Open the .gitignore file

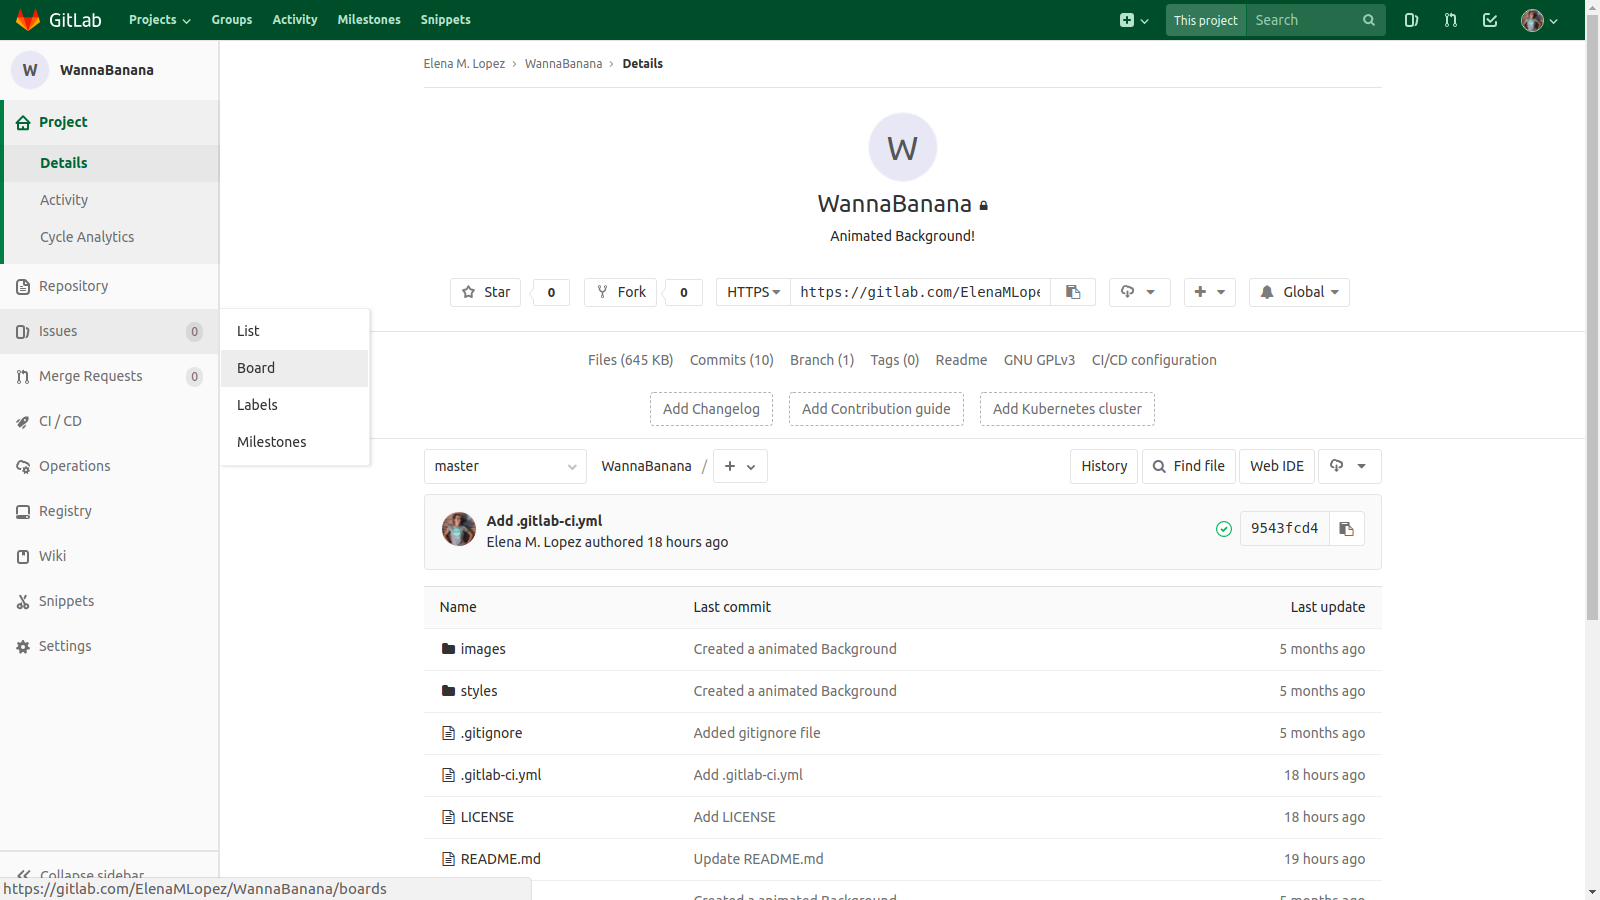491,733
